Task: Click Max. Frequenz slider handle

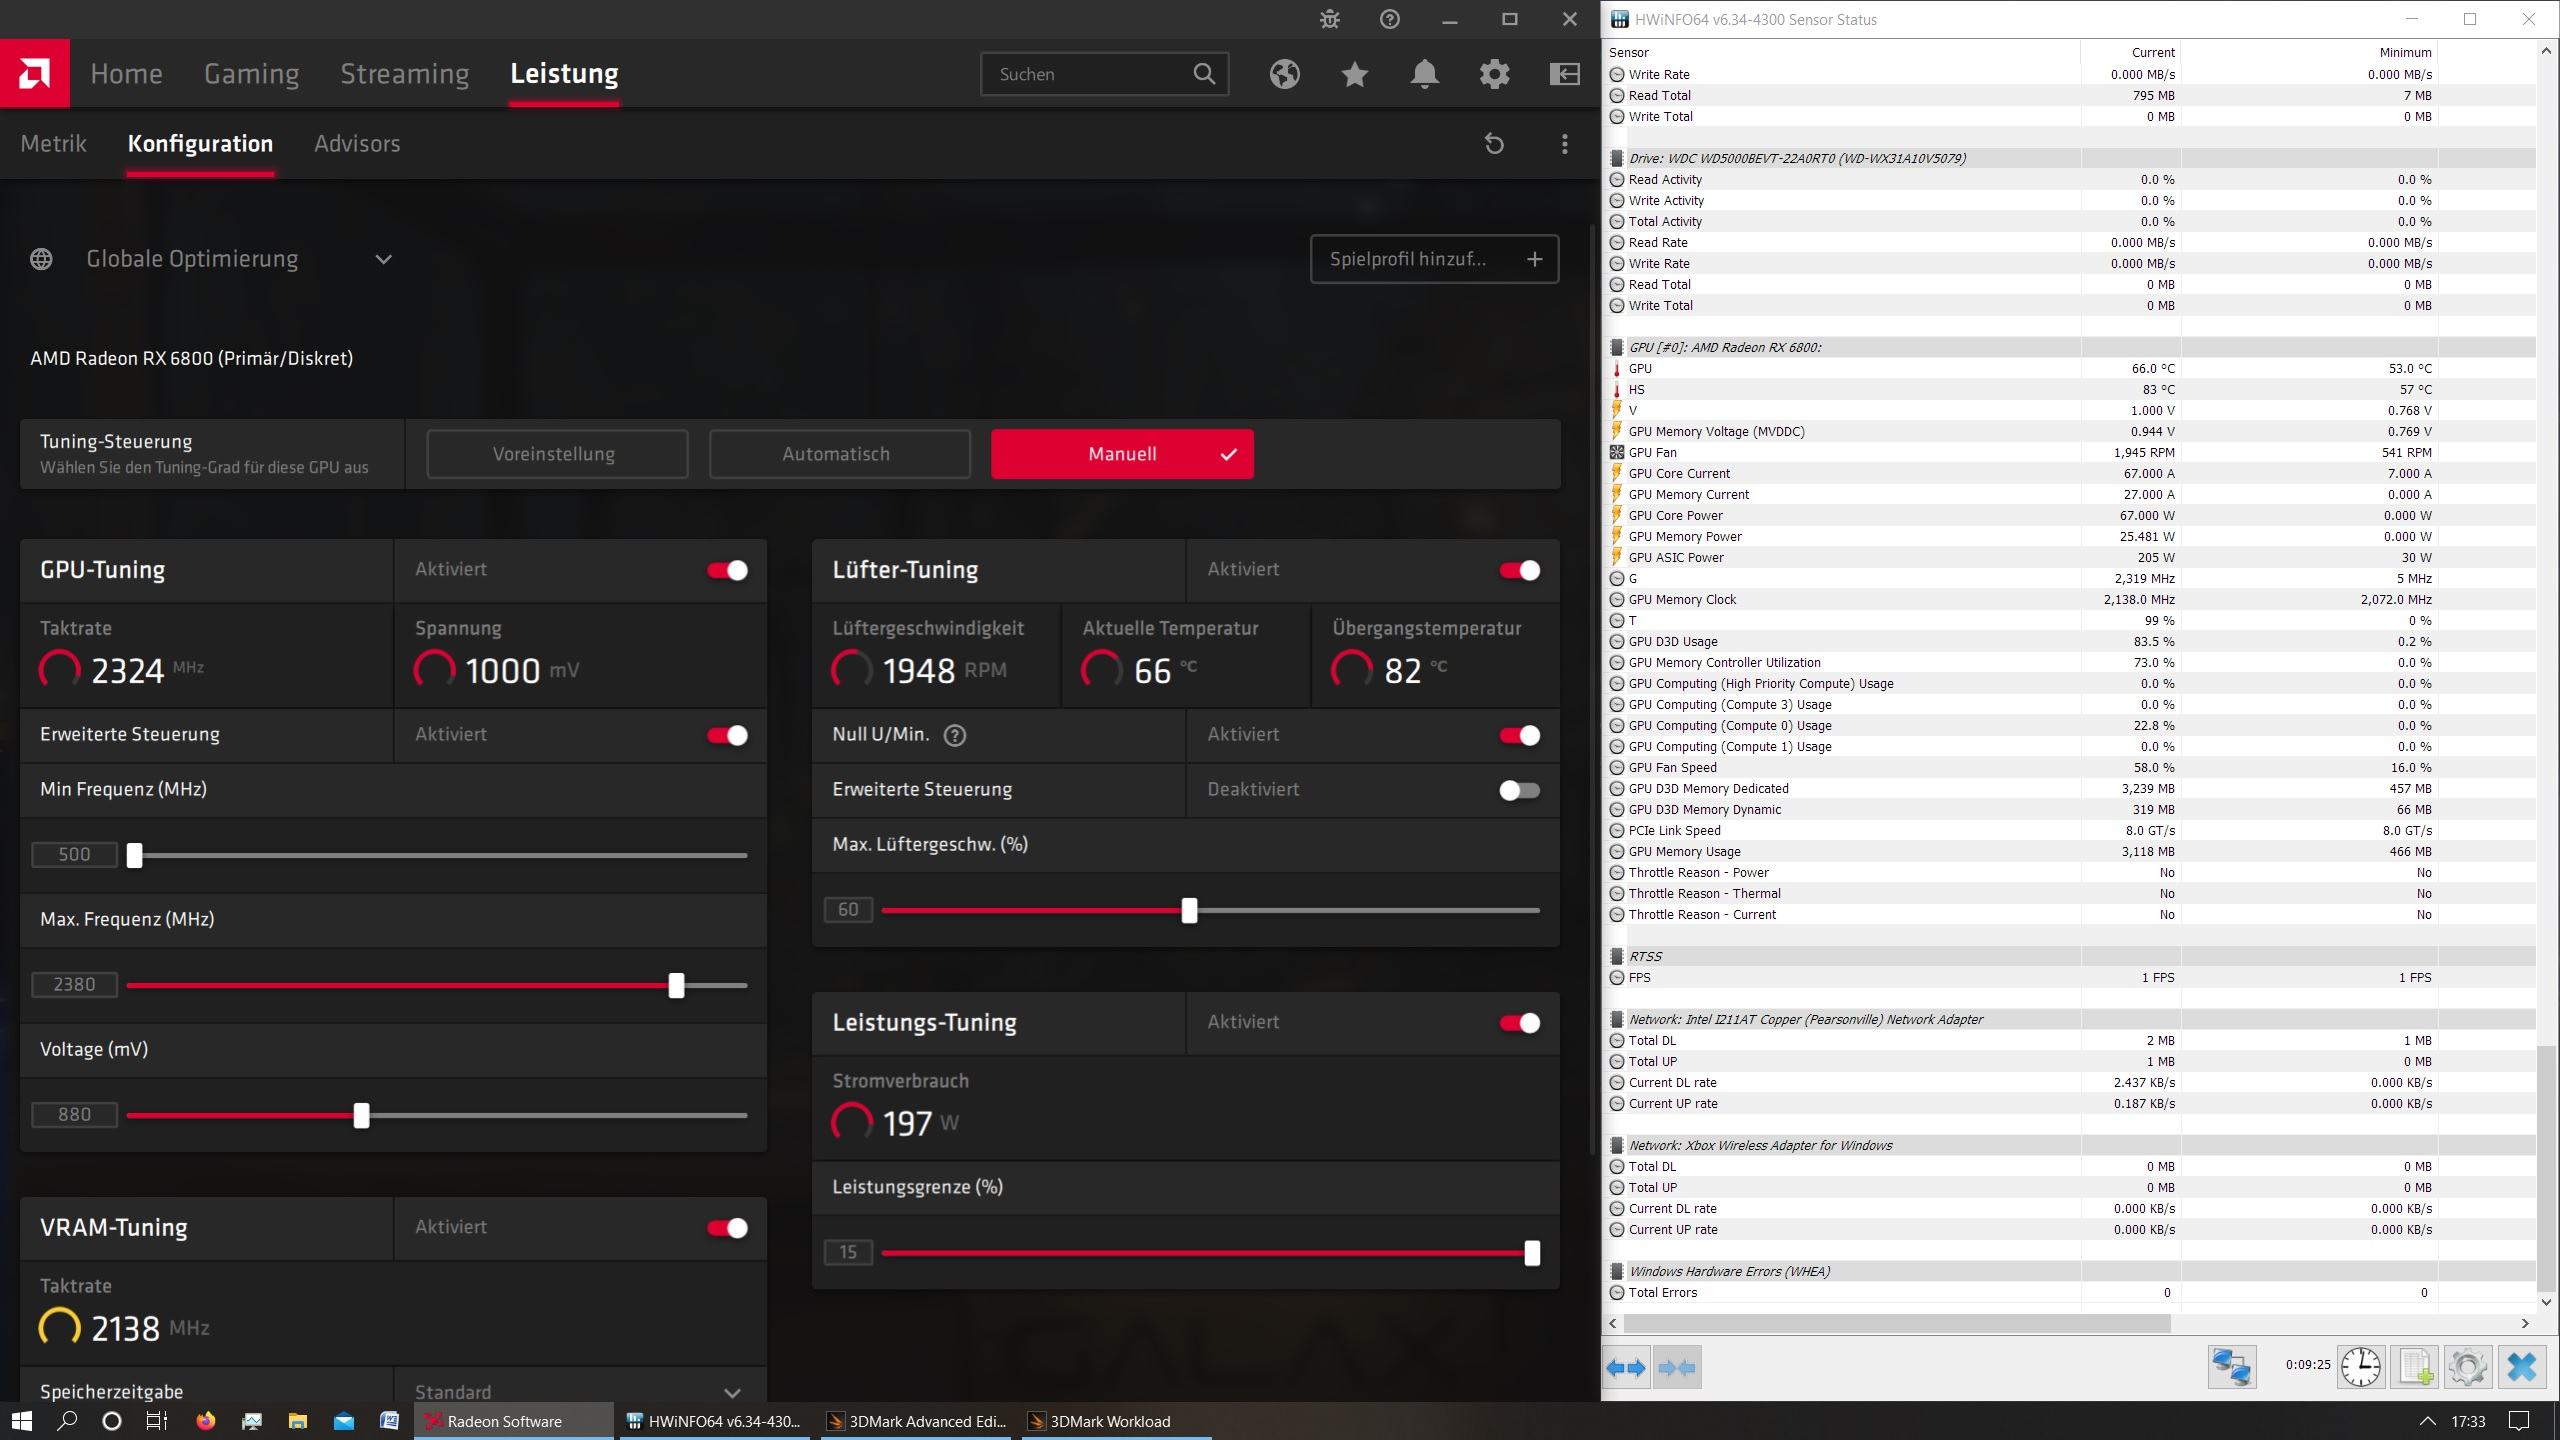Action: (x=677, y=985)
